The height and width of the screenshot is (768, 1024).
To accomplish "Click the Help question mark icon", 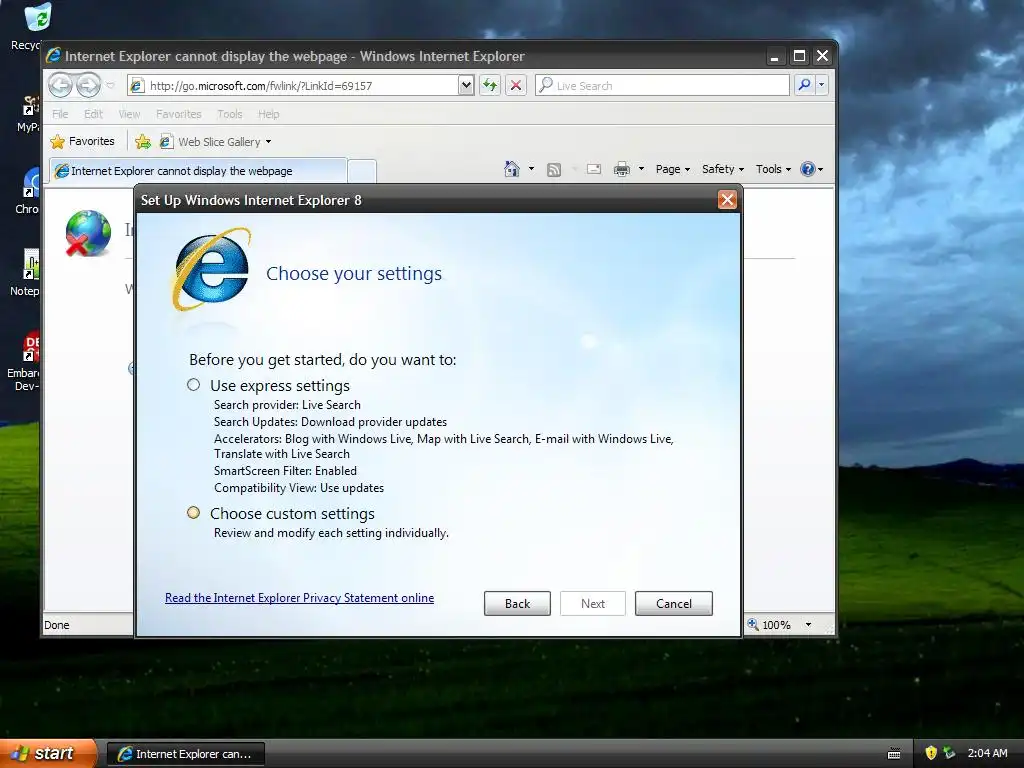I will (x=808, y=169).
